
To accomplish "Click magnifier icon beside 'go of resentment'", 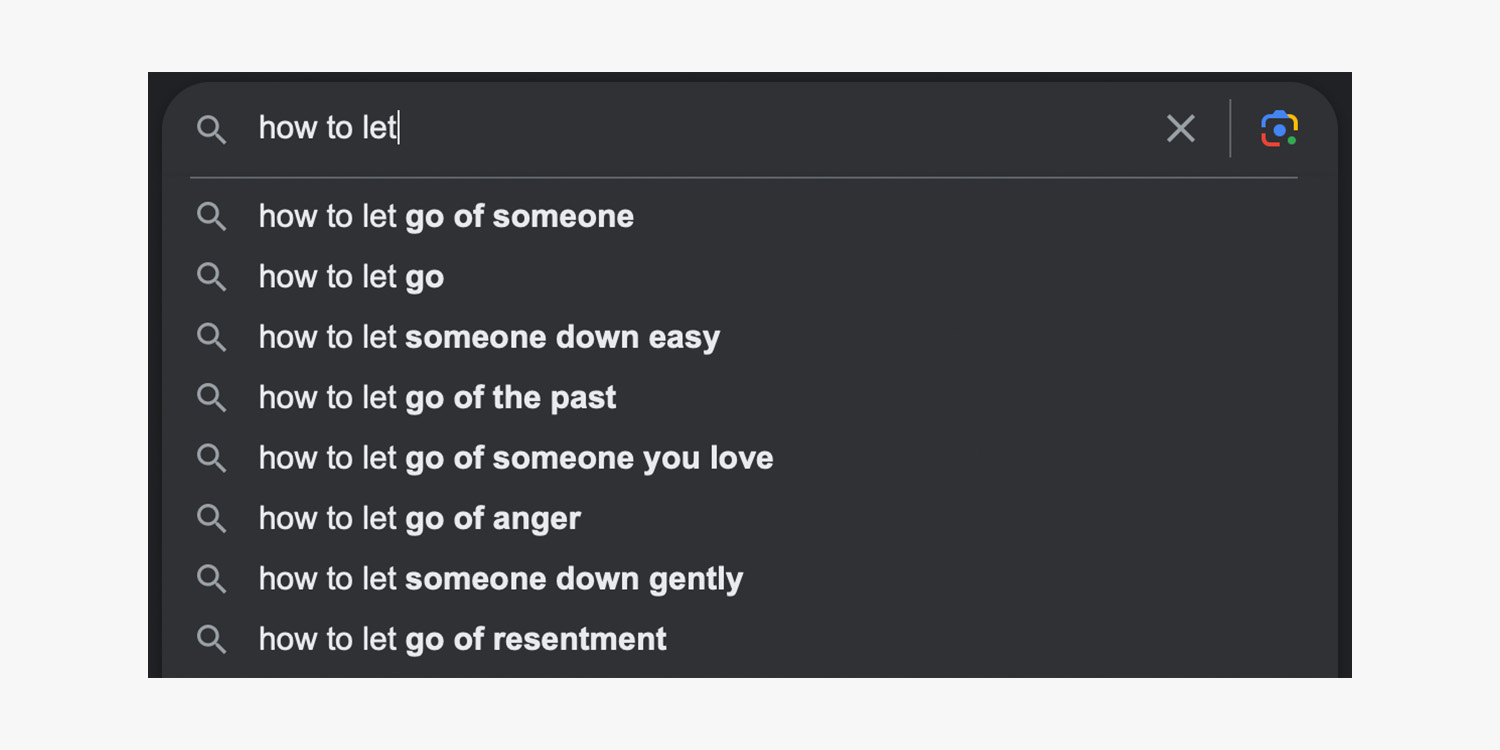I will [x=211, y=639].
